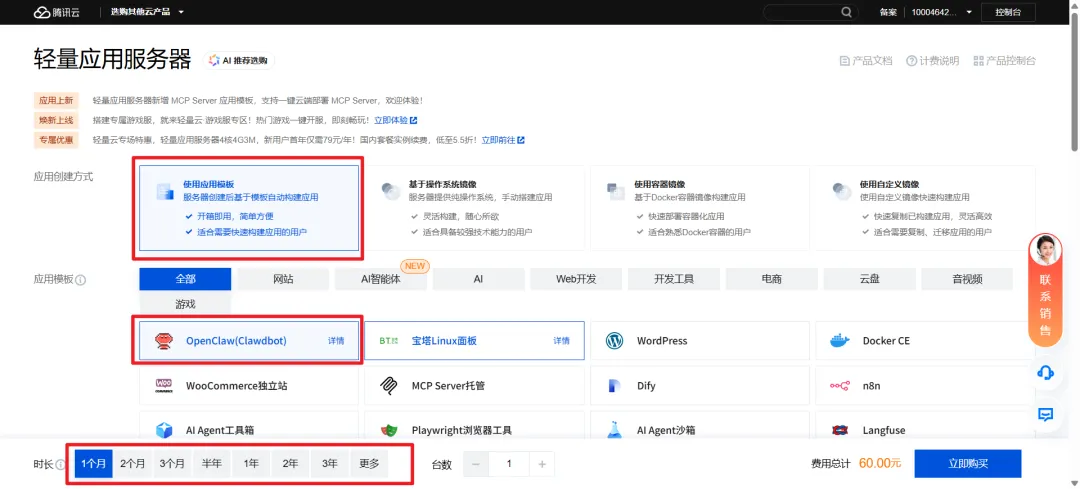Image resolution: width=1080 pixels, height=489 pixels.
Task: Switch to the AI智能体 template tab
Action: [381, 279]
